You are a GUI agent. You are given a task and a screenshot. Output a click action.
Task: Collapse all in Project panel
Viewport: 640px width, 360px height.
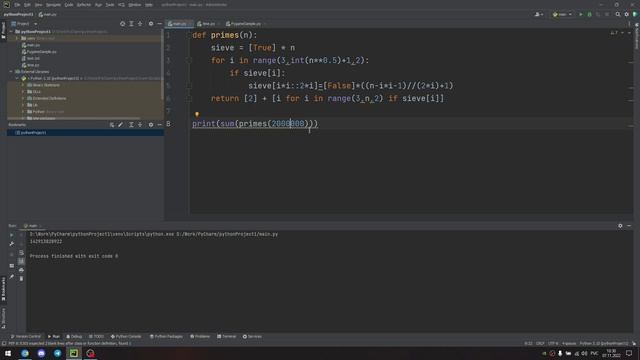click(140, 24)
